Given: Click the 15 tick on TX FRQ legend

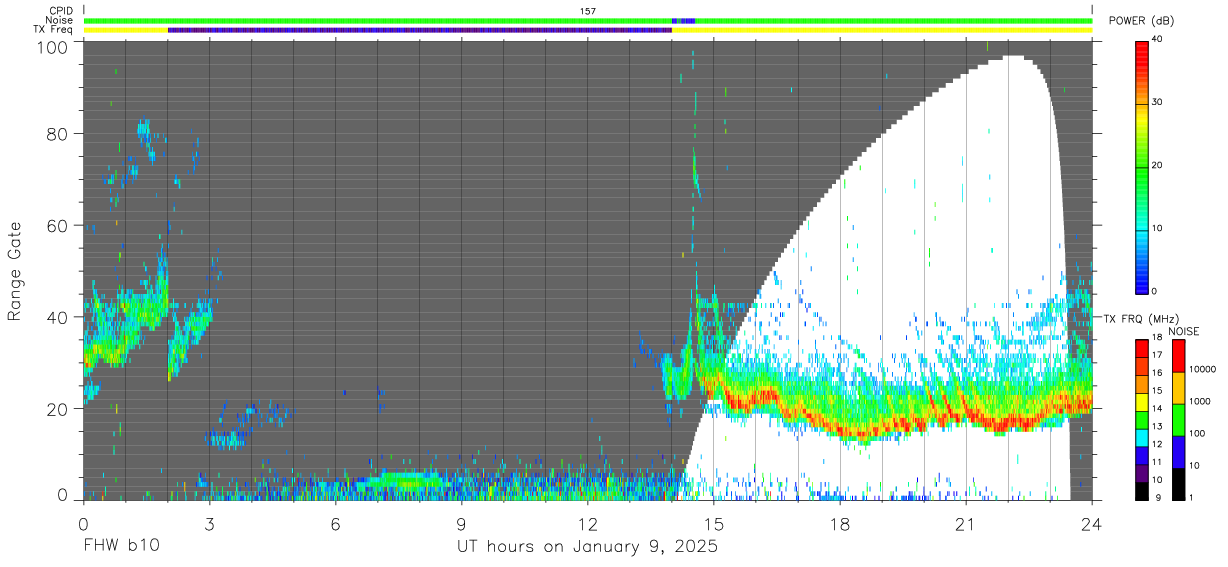Looking at the screenshot, I should coord(1156,391).
